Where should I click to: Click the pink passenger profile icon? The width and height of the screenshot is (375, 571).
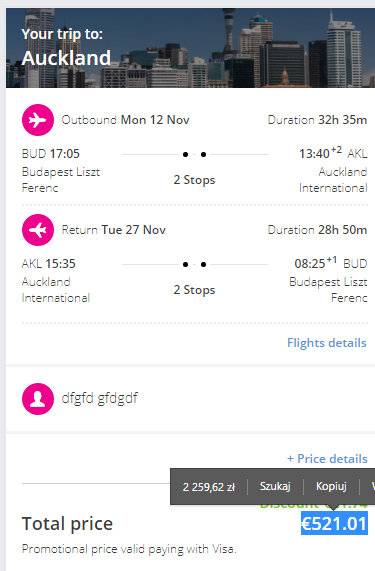click(38, 399)
